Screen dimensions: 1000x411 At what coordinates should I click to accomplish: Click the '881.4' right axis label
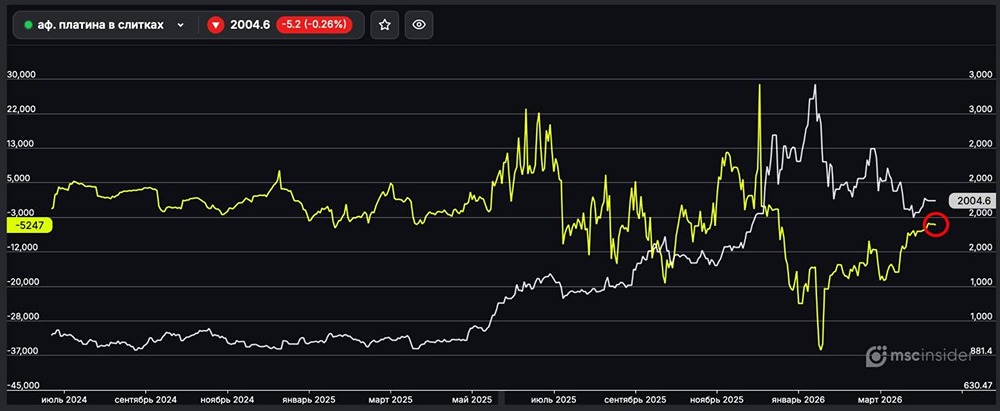click(x=981, y=351)
